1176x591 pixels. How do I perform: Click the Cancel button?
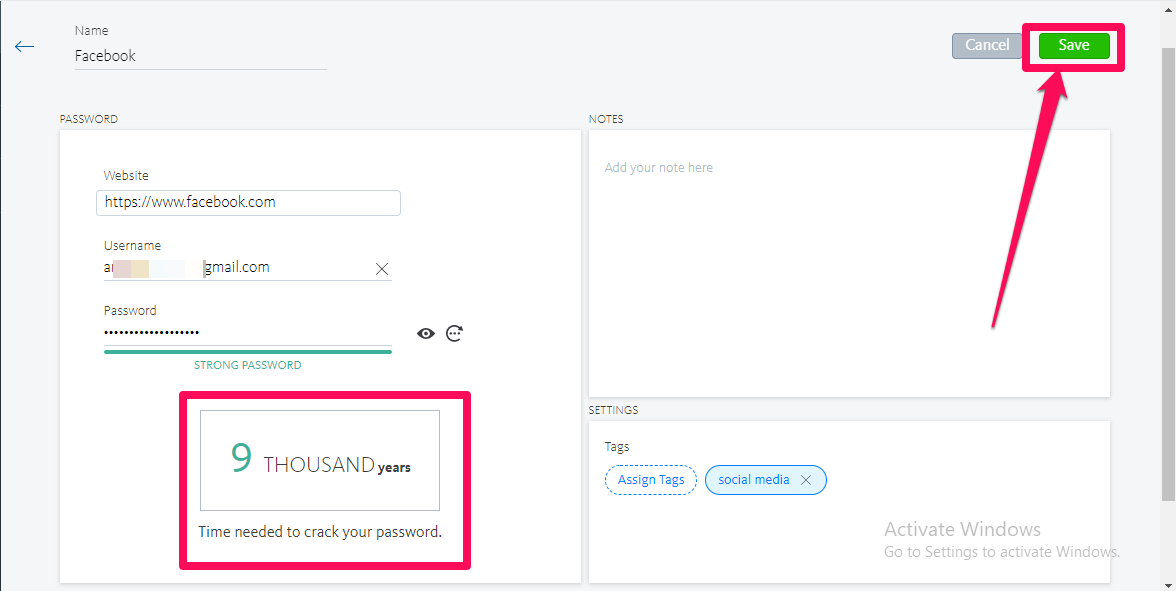click(x=987, y=46)
